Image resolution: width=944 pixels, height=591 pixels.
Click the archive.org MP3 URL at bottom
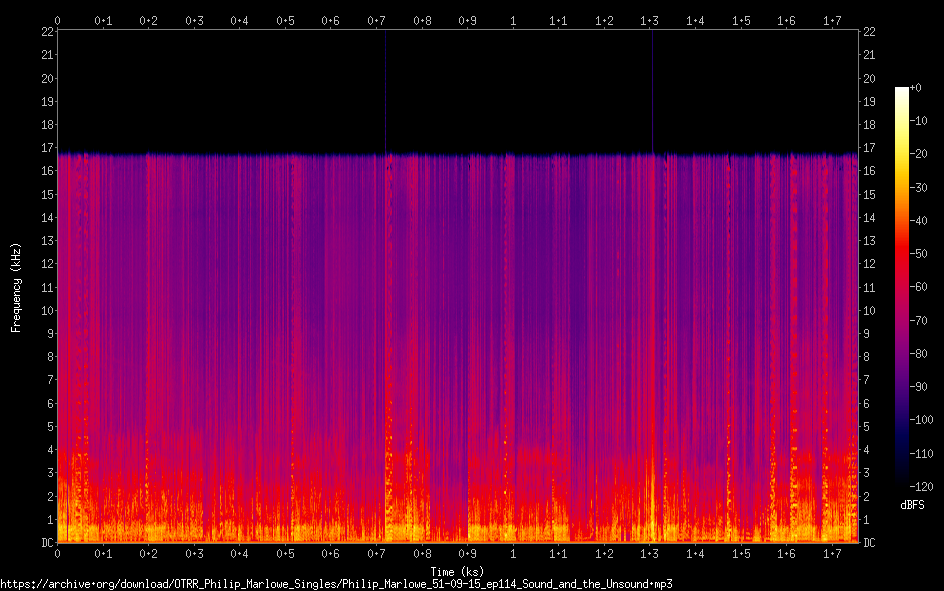[x=336, y=583]
